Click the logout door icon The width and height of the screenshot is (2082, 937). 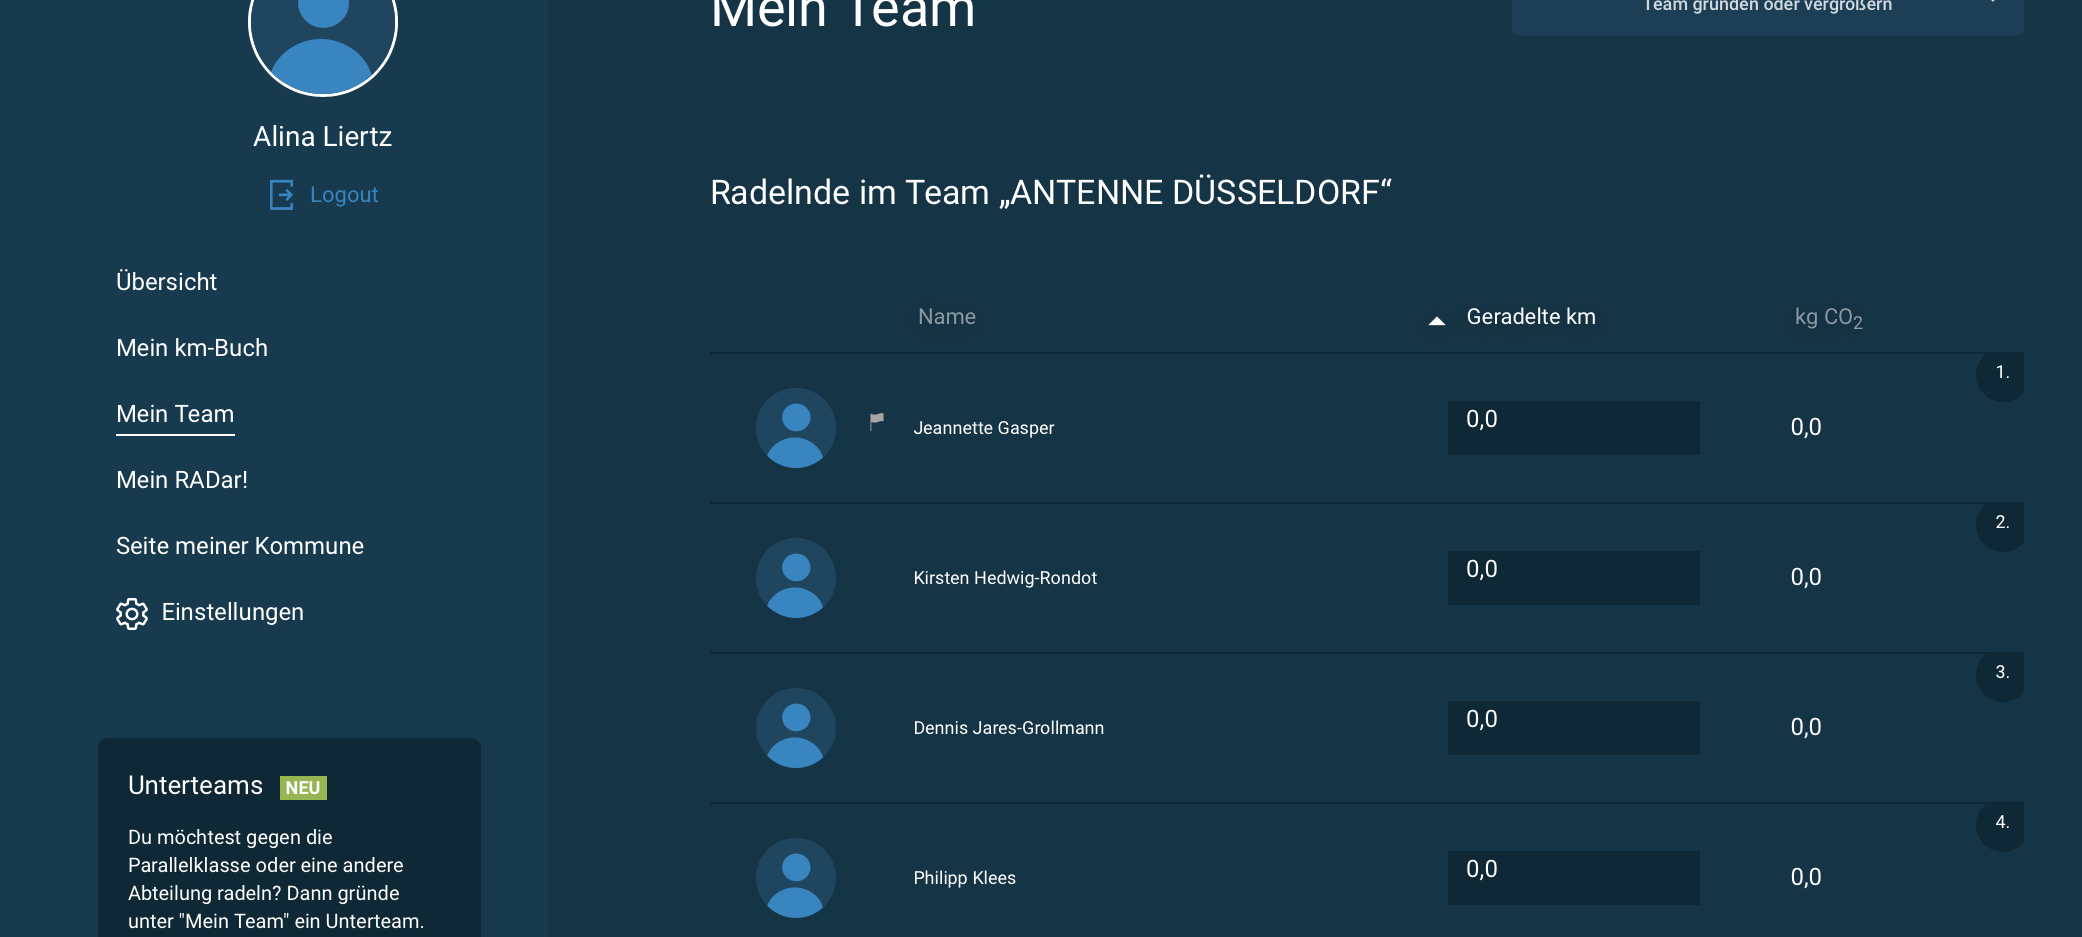coord(282,195)
